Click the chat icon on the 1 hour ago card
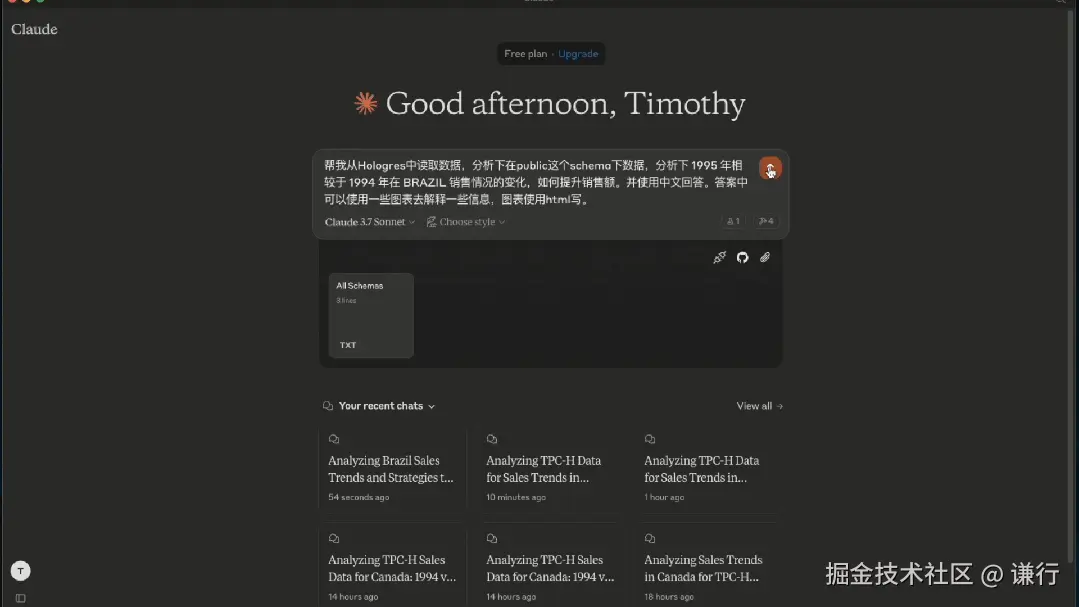The image size is (1079, 607). (650, 439)
